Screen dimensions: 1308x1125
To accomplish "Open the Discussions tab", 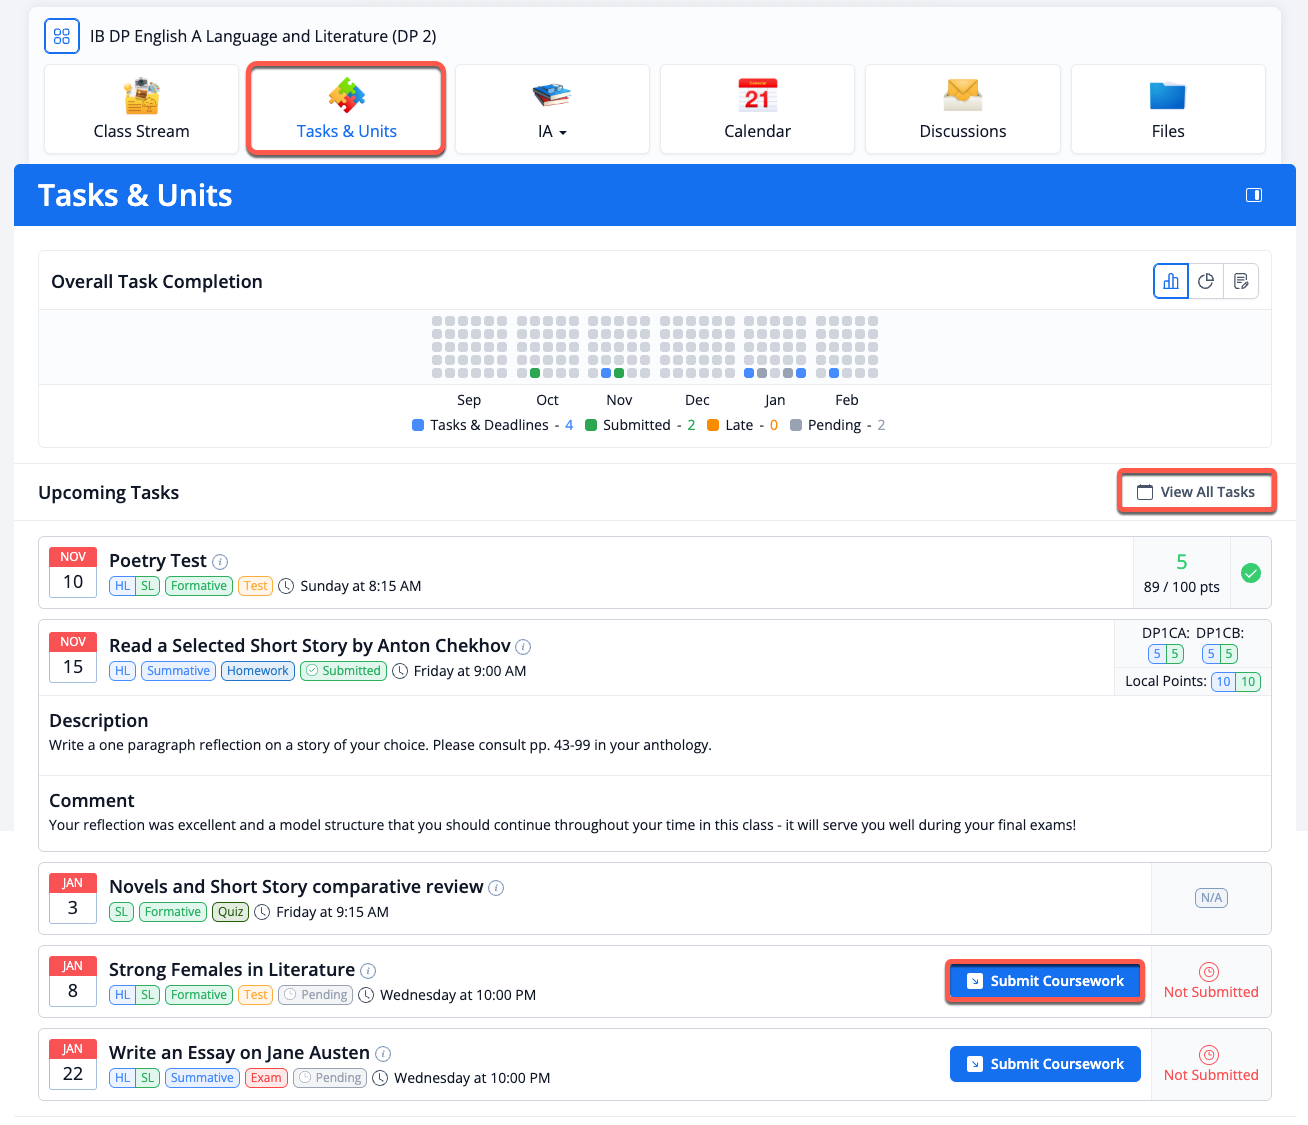I will coord(962,110).
